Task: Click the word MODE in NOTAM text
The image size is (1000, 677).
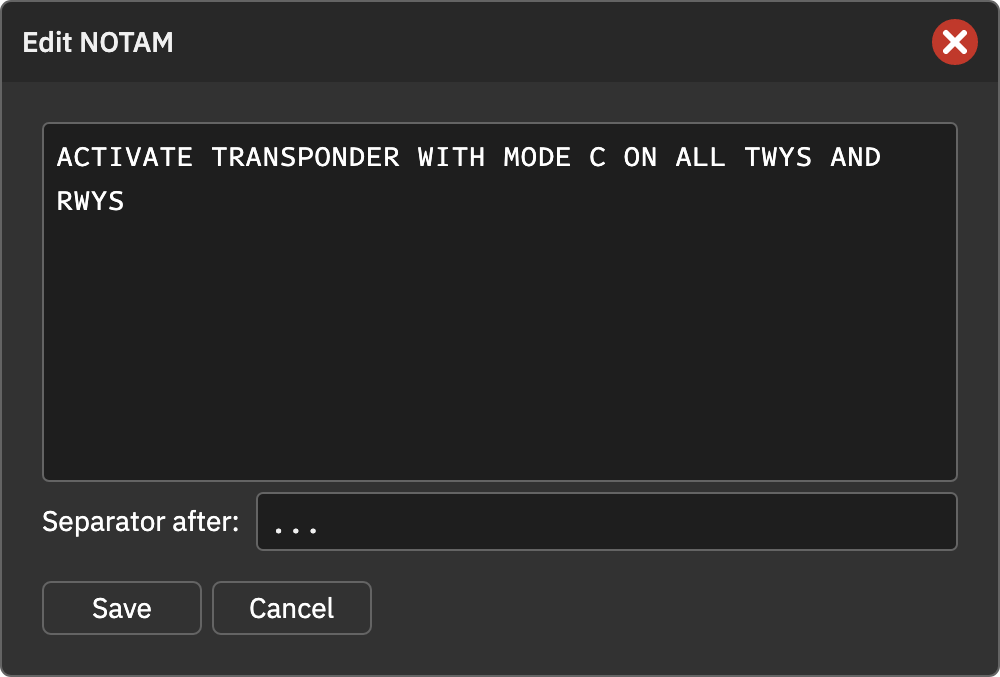Action: pyautogui.click(x=537, y=157)
